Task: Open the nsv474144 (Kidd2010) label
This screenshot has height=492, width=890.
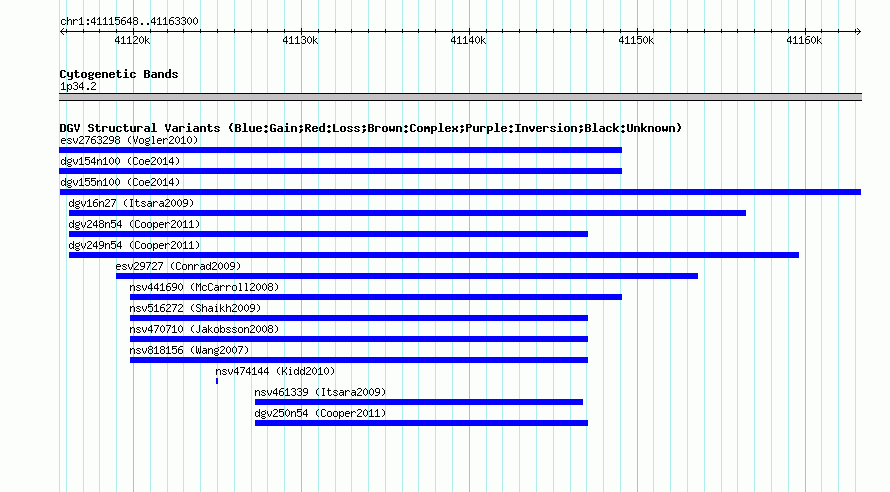Action: [275, 371]
